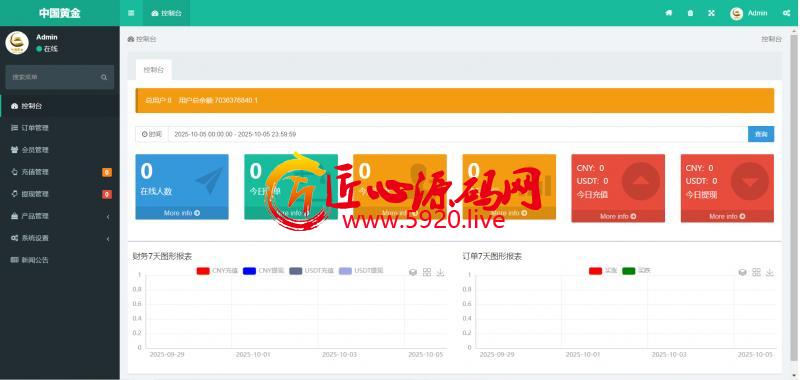
Task: Open More info on 今日充值 card
Action: [618, 216]
